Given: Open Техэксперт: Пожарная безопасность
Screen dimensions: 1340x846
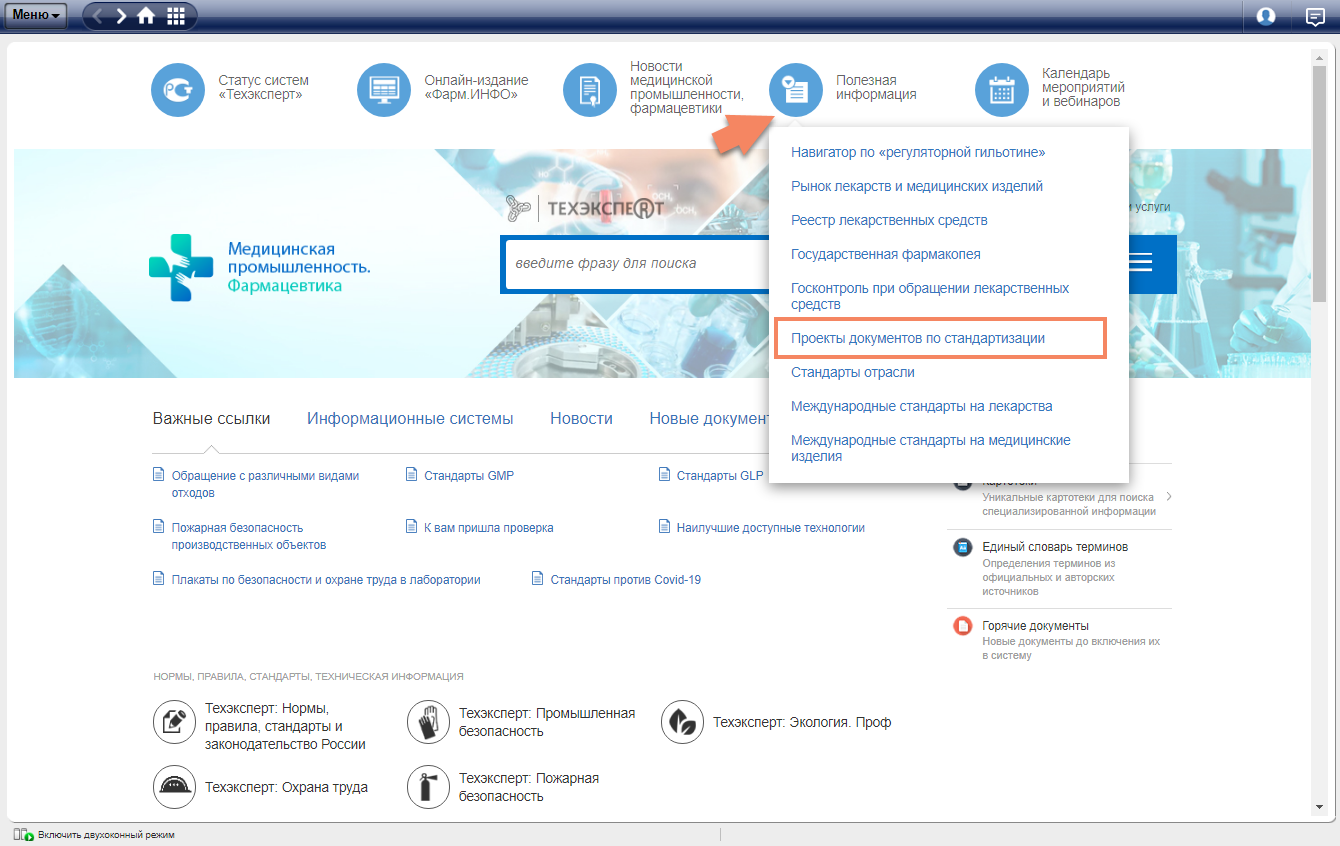Looking at the screenshot, I should [x=529, y=787].
